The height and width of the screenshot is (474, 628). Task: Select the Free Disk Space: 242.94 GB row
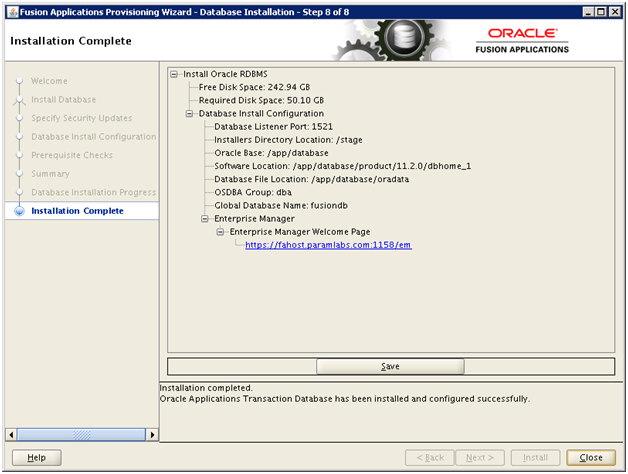[255, 87]
